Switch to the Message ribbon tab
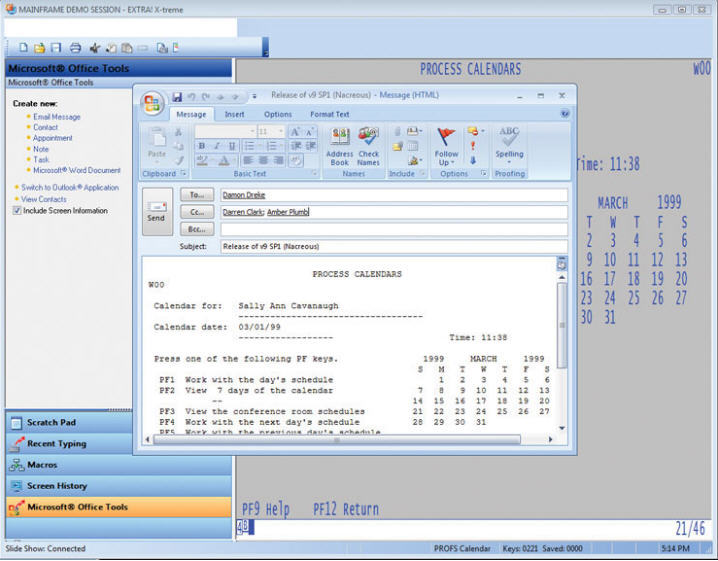This screenshot has height=561, width=718. (191, 114)
